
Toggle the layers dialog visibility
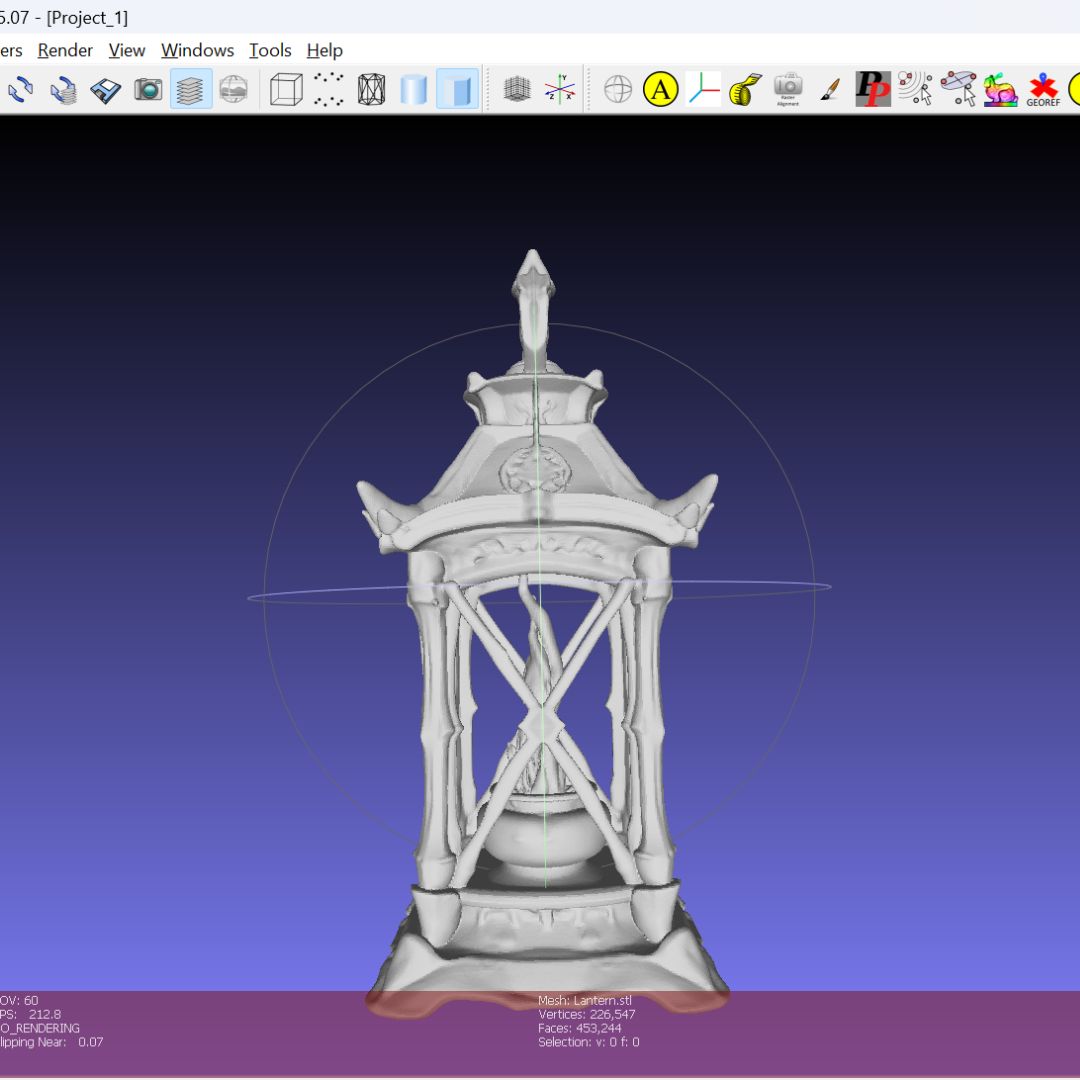tap(191, 88)
